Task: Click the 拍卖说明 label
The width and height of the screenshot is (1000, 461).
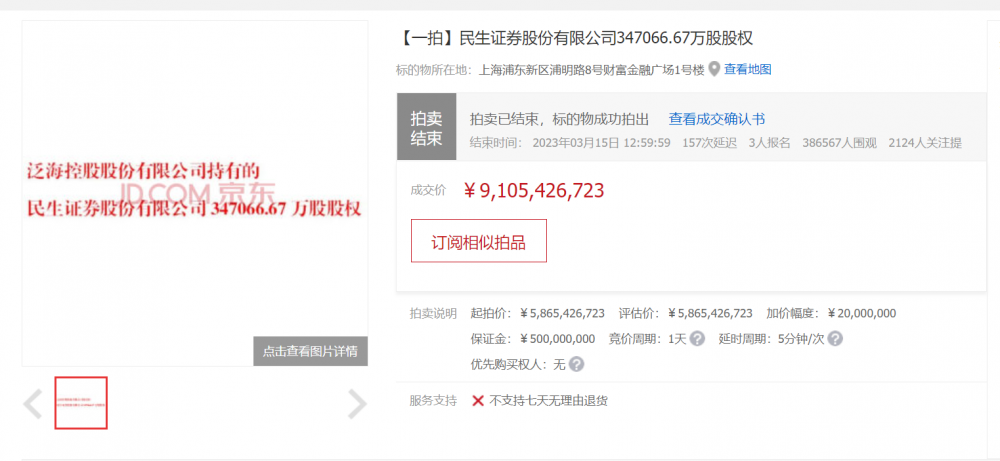Action: [433, 313]
